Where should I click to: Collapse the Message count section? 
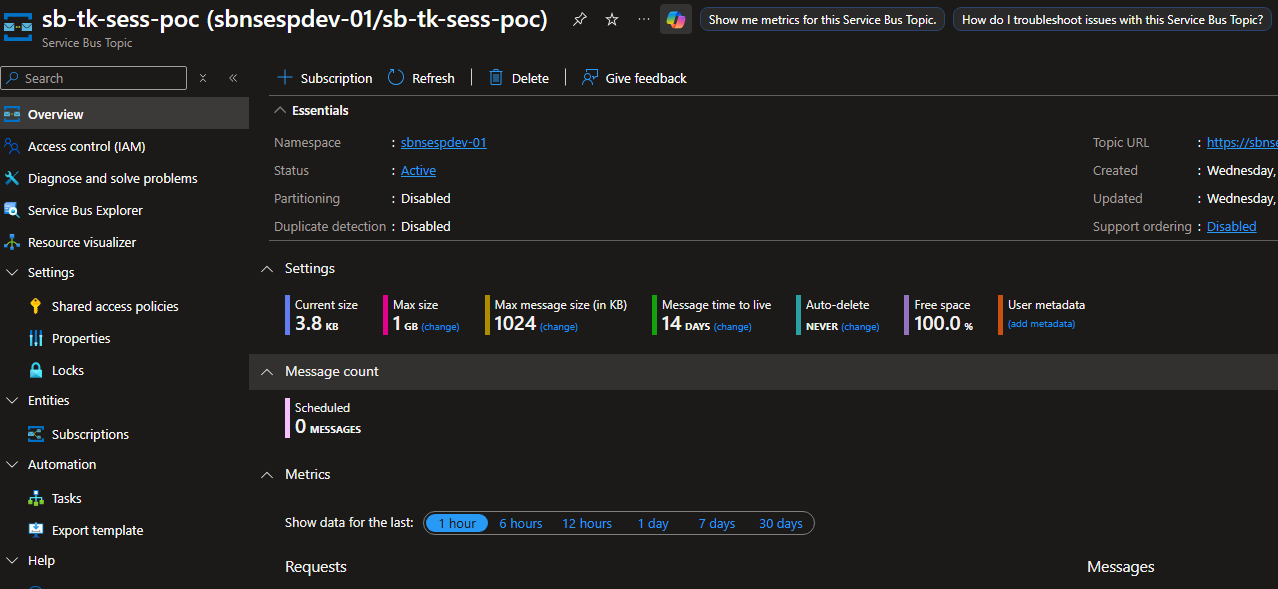(x=267, y=371)
